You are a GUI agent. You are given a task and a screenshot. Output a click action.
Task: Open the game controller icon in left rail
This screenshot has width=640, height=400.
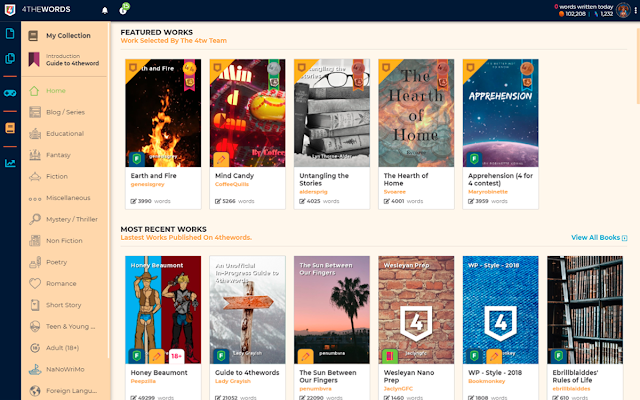[10, 93]
